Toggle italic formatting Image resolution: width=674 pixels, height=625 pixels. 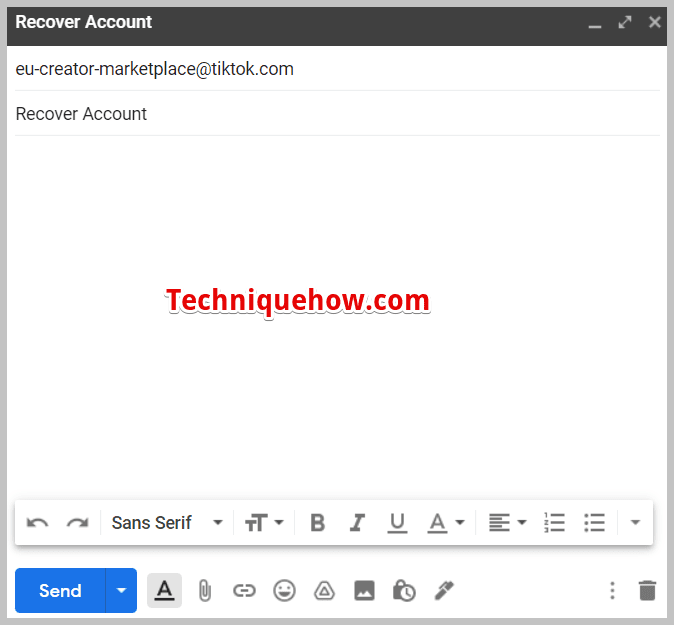[x=357, y=523]
